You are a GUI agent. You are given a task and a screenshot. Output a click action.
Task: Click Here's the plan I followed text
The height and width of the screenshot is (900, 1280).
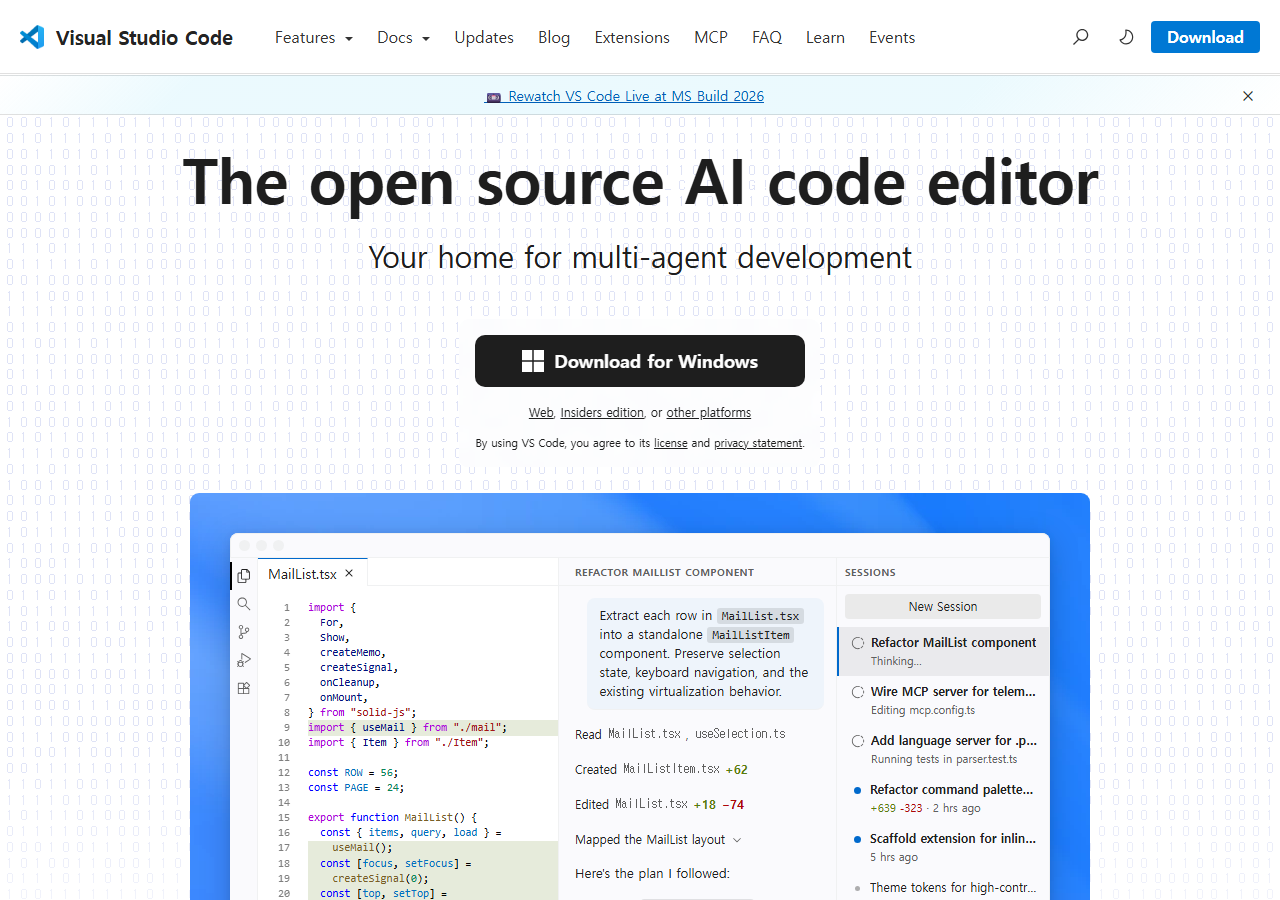pos(652,874)
